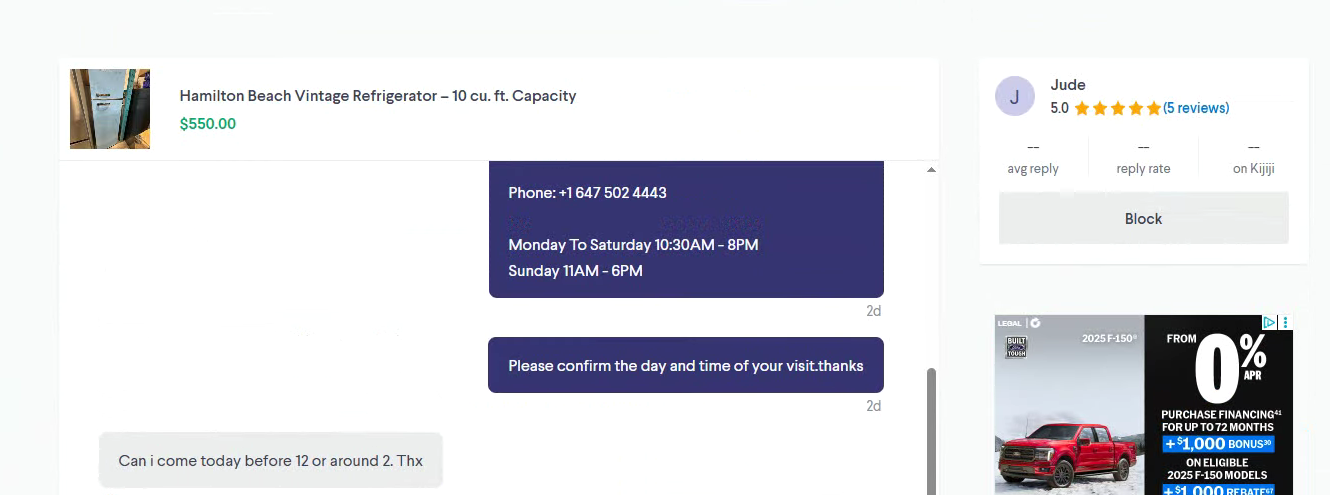Click the Legal label on the Ford ad

point(1009,323)
